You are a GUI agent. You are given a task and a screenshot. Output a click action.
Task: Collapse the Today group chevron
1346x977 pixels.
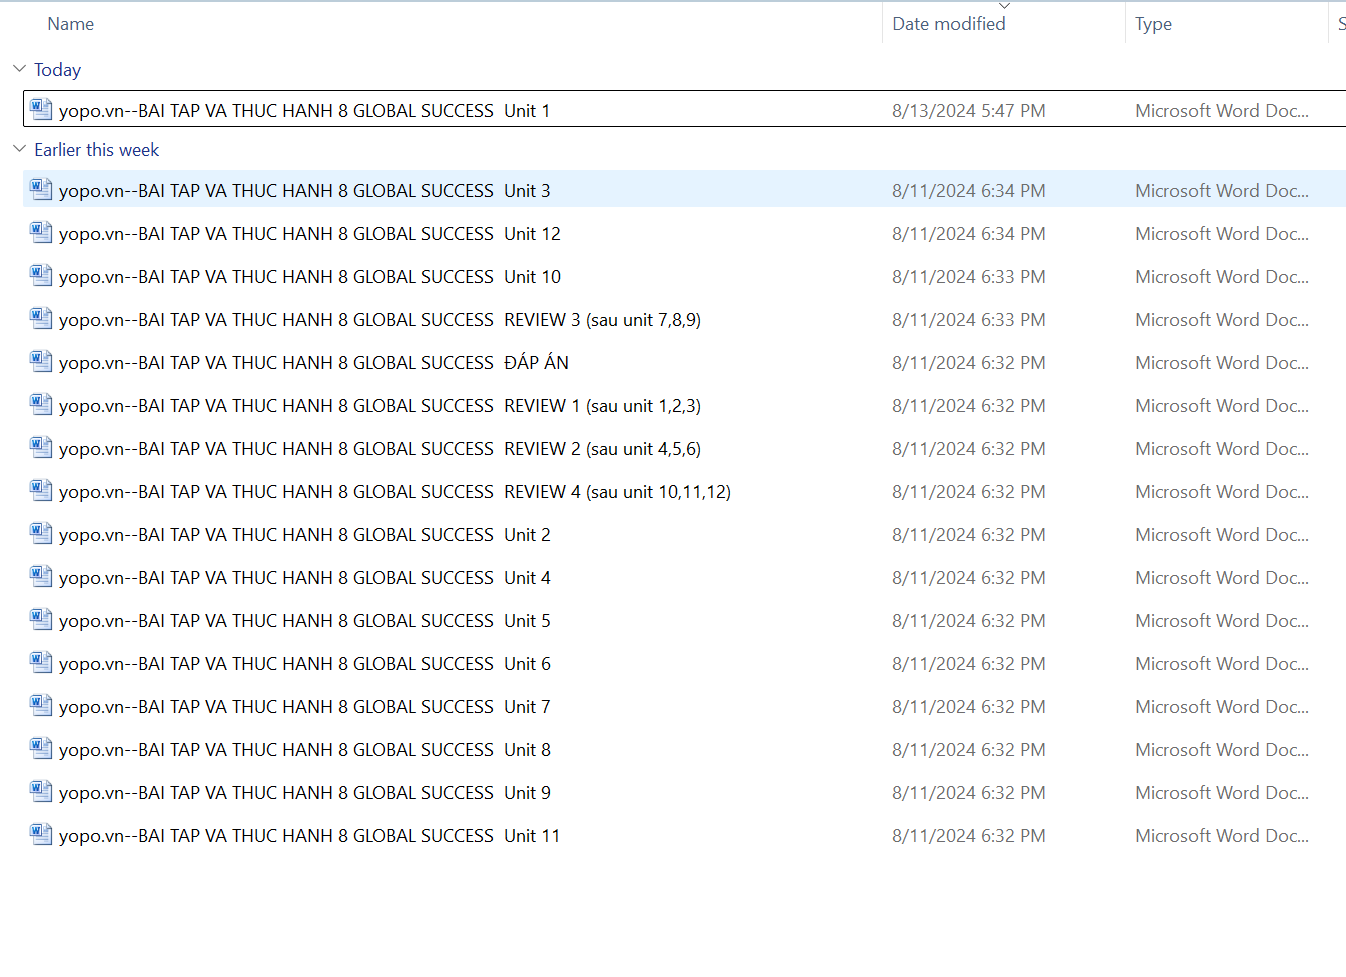point(19,69)
